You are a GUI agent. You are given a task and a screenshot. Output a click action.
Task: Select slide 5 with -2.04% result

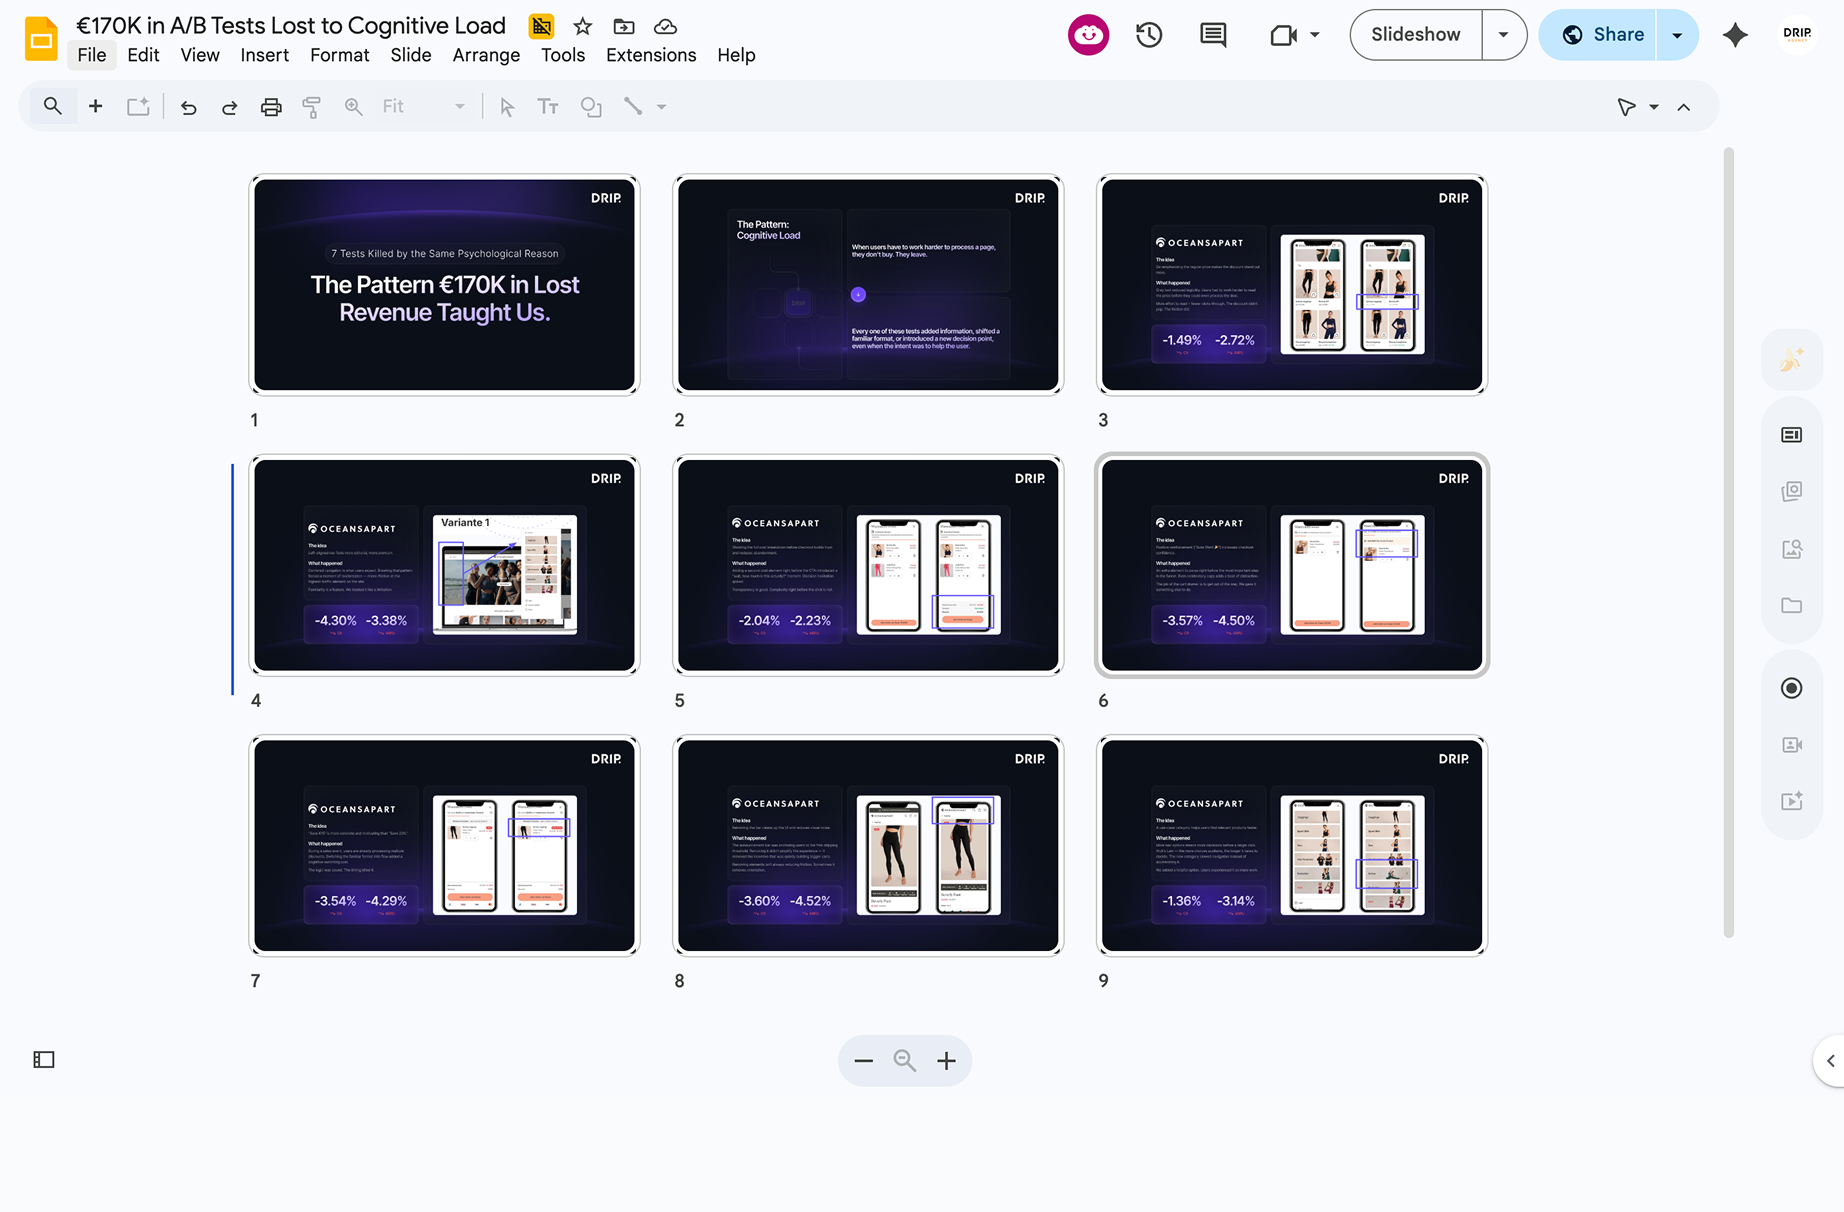pyautogui.click(x=868, y=565)
